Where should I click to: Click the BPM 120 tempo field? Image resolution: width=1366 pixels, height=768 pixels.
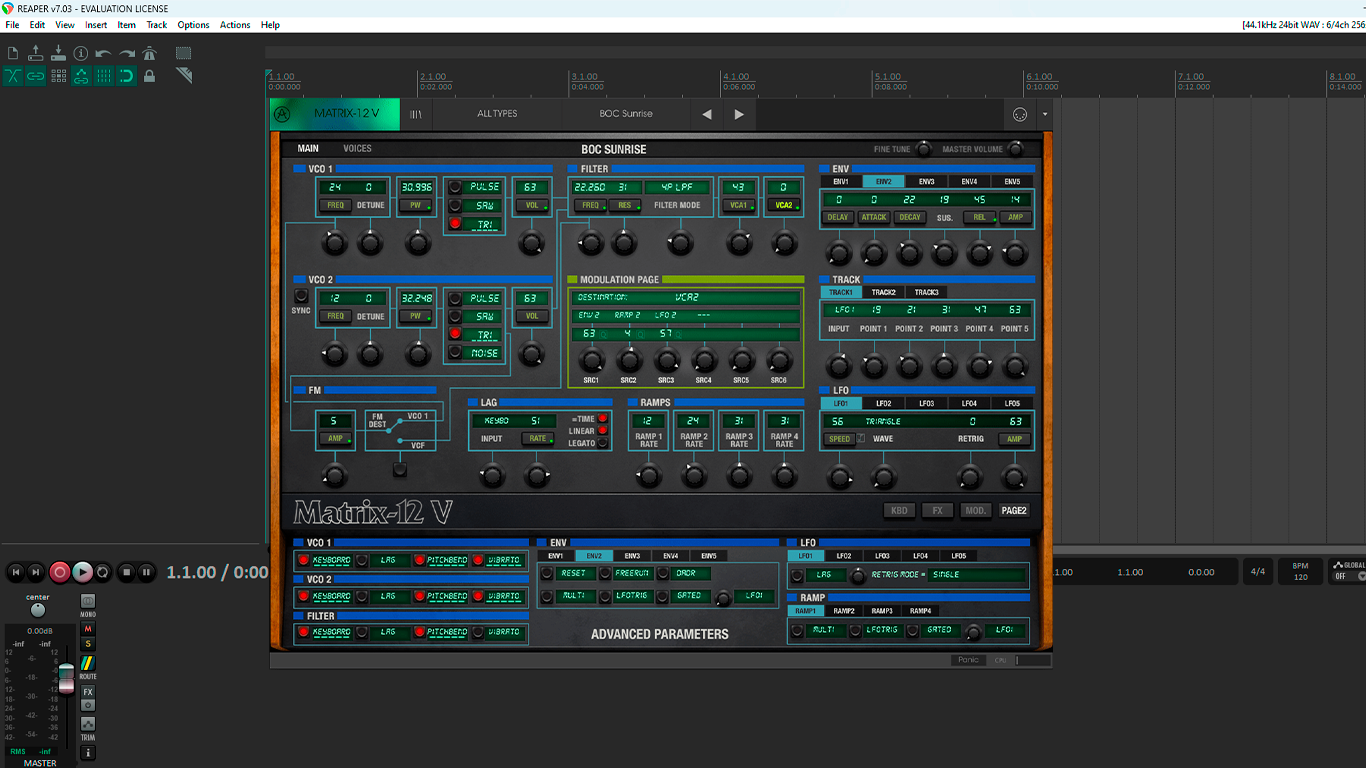pyautogui.click(x=1300, y=572)
